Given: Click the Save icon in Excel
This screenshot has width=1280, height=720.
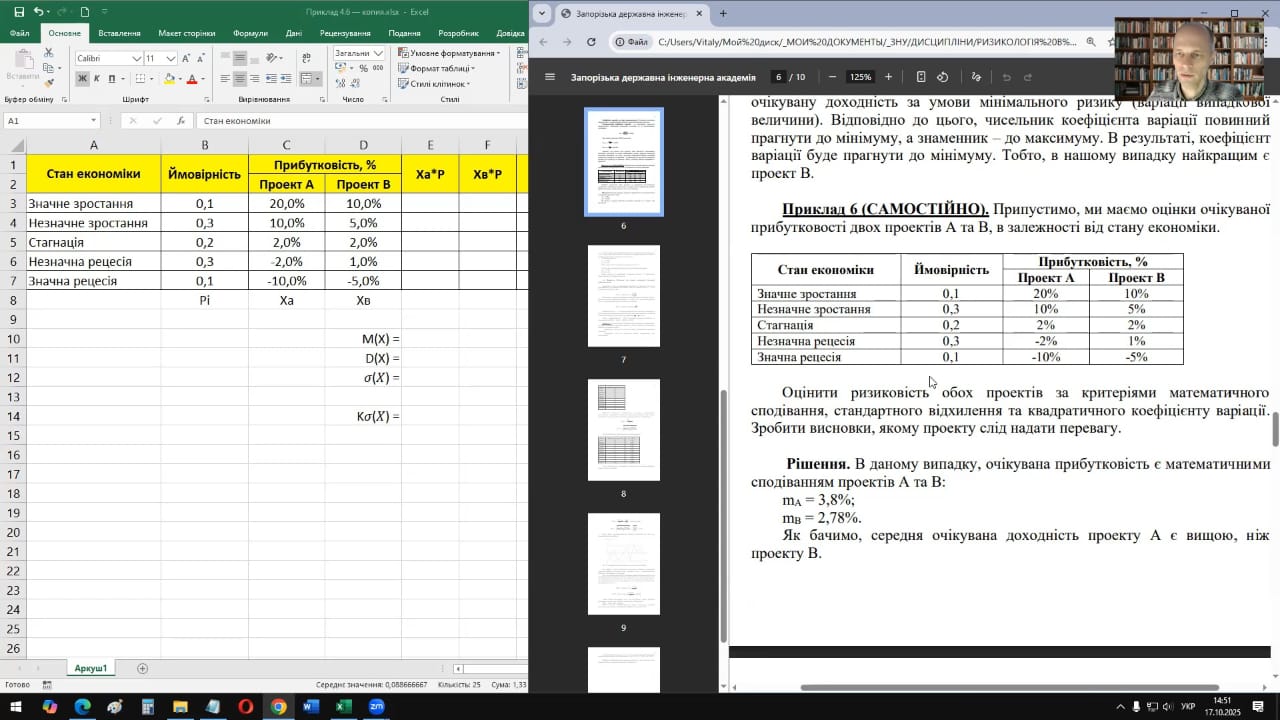Looking at the screenshot, I should pos(18,12).
